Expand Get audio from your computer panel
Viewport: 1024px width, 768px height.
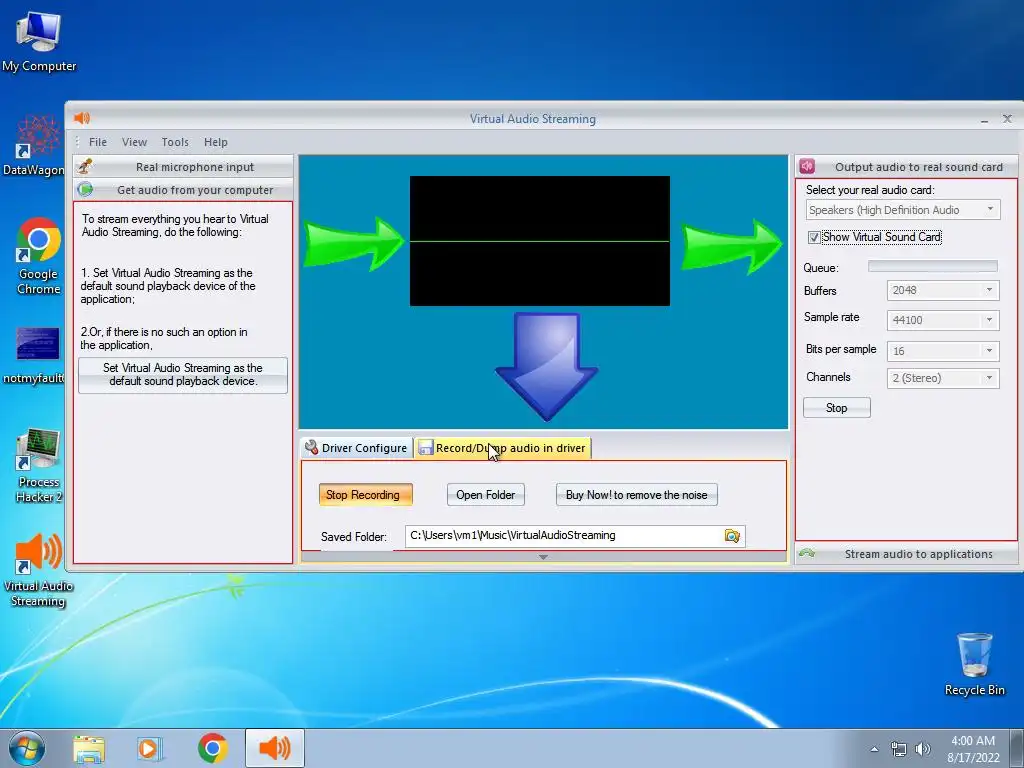pos(183,190)
